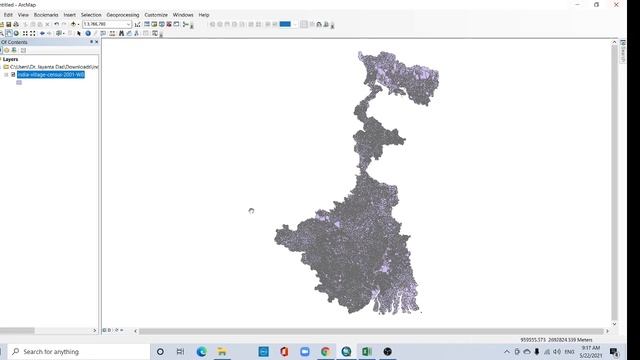Click the layer's purple symbol swatch
Screen dimensions: 640x360
(x=19, y=82)
